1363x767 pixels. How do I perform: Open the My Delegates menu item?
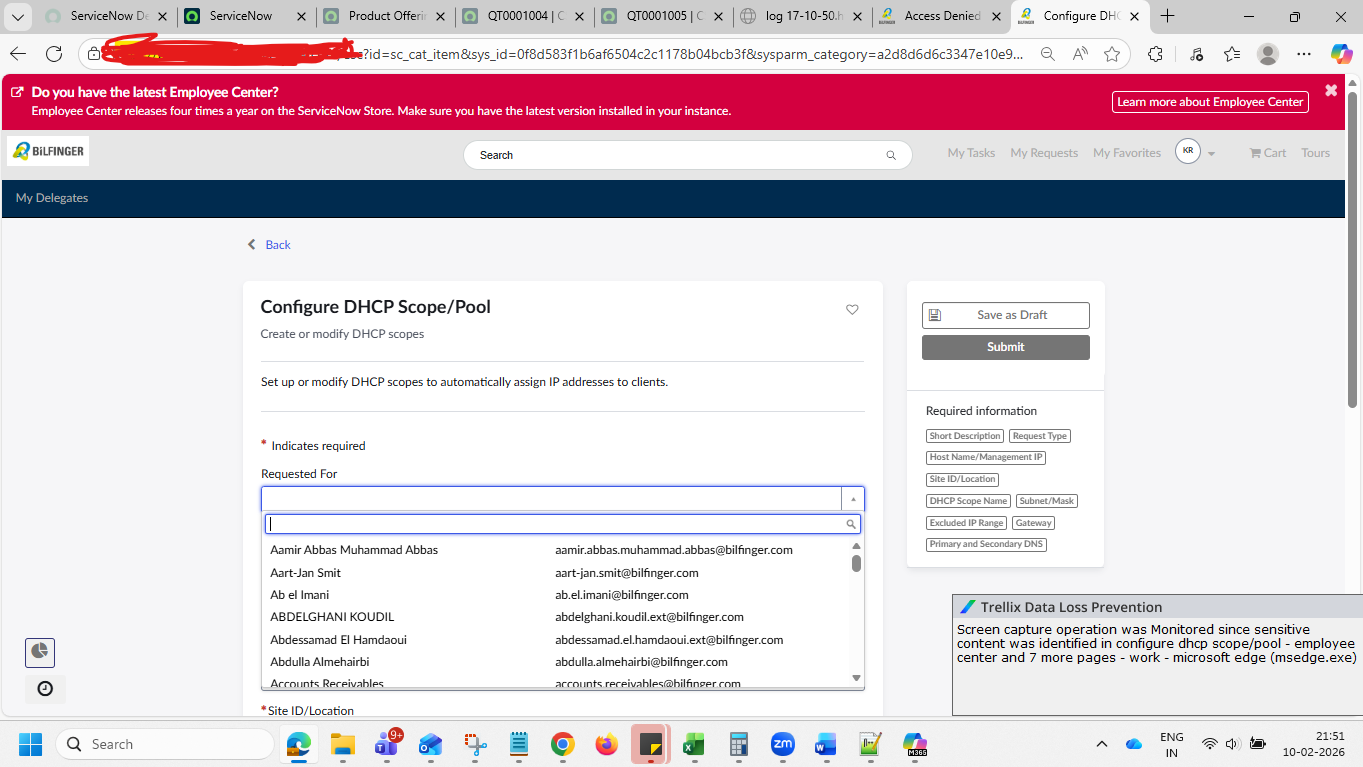coord(52,198)
